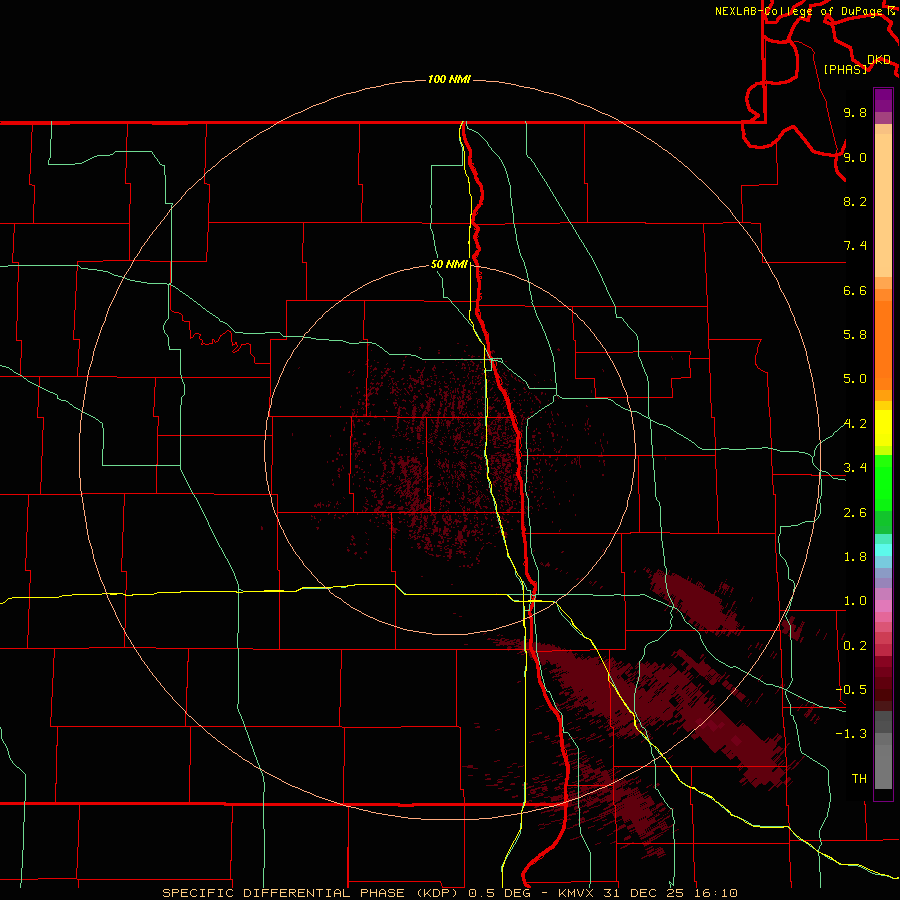
Task: Click the 5.8 value on the color scale
Action: 855,335
